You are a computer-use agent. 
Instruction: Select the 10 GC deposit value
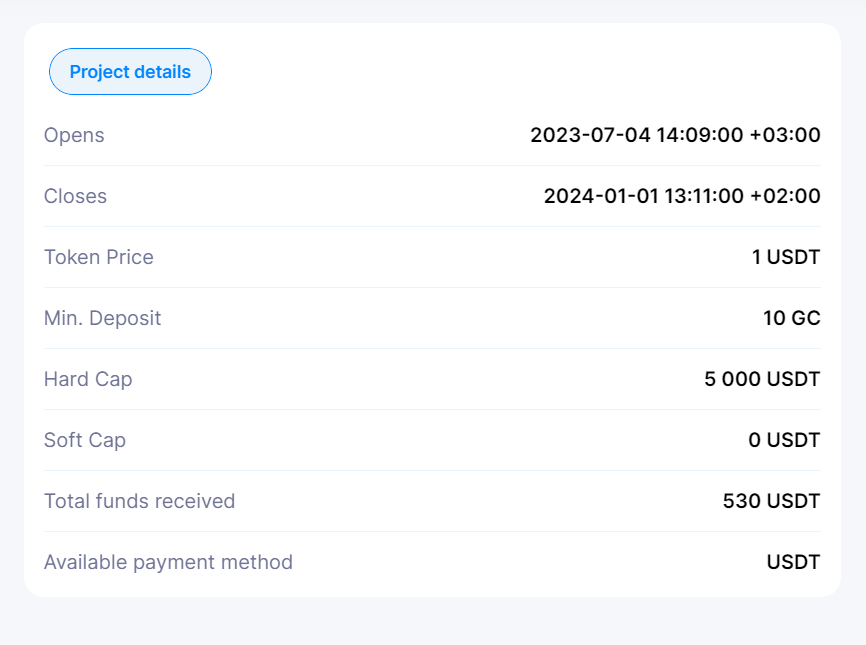(x=791, y=318)
